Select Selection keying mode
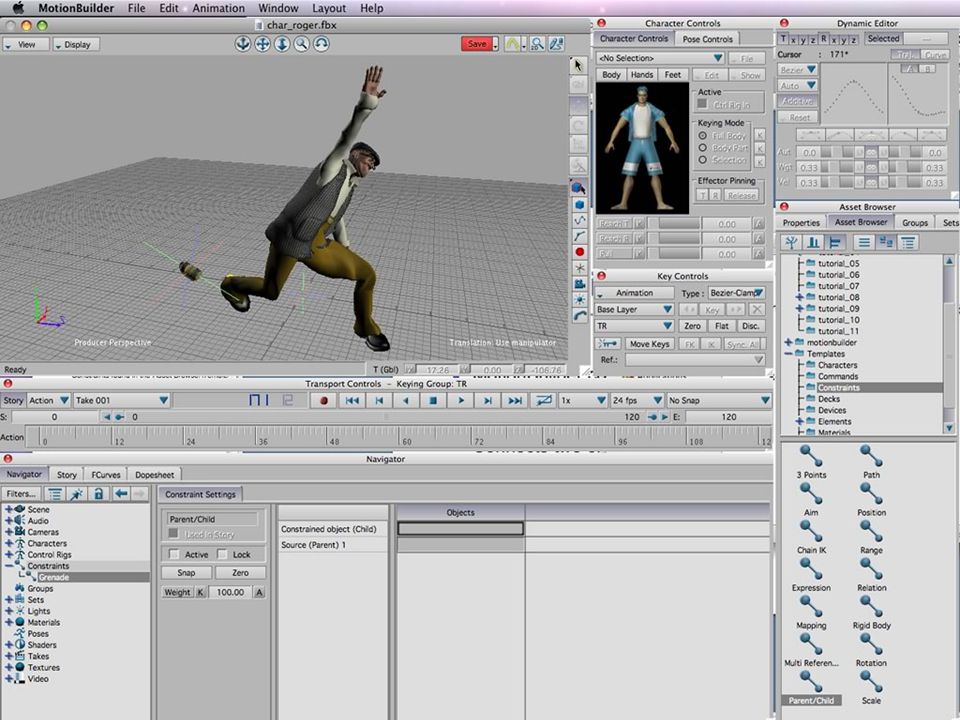This screenshot has height=720, width=960. [703, 160]
